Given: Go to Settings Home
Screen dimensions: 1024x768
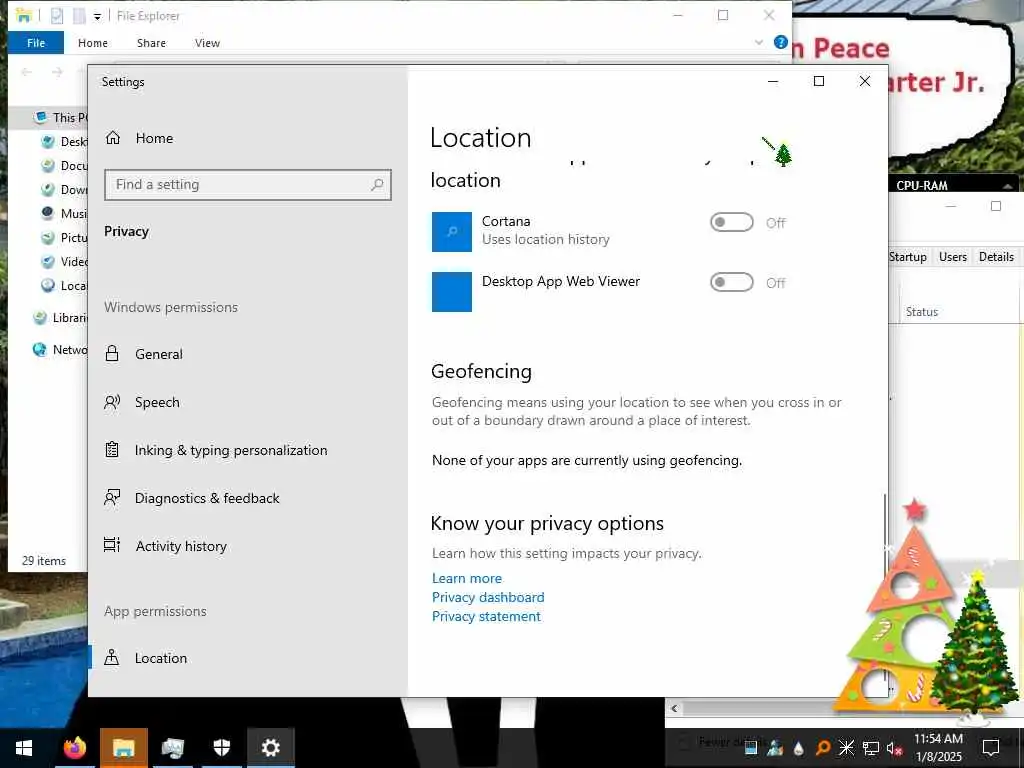Looking at the screenshot, I should 139,138.
